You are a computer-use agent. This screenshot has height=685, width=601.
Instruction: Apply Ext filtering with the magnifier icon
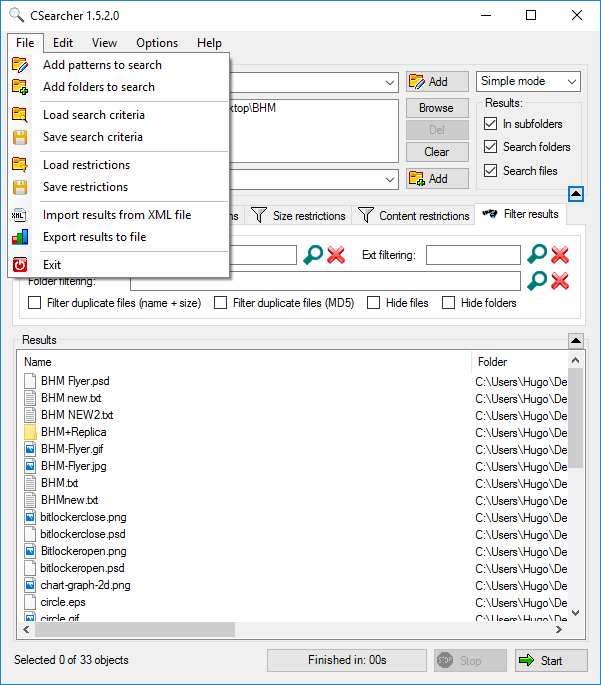(537, 254)
